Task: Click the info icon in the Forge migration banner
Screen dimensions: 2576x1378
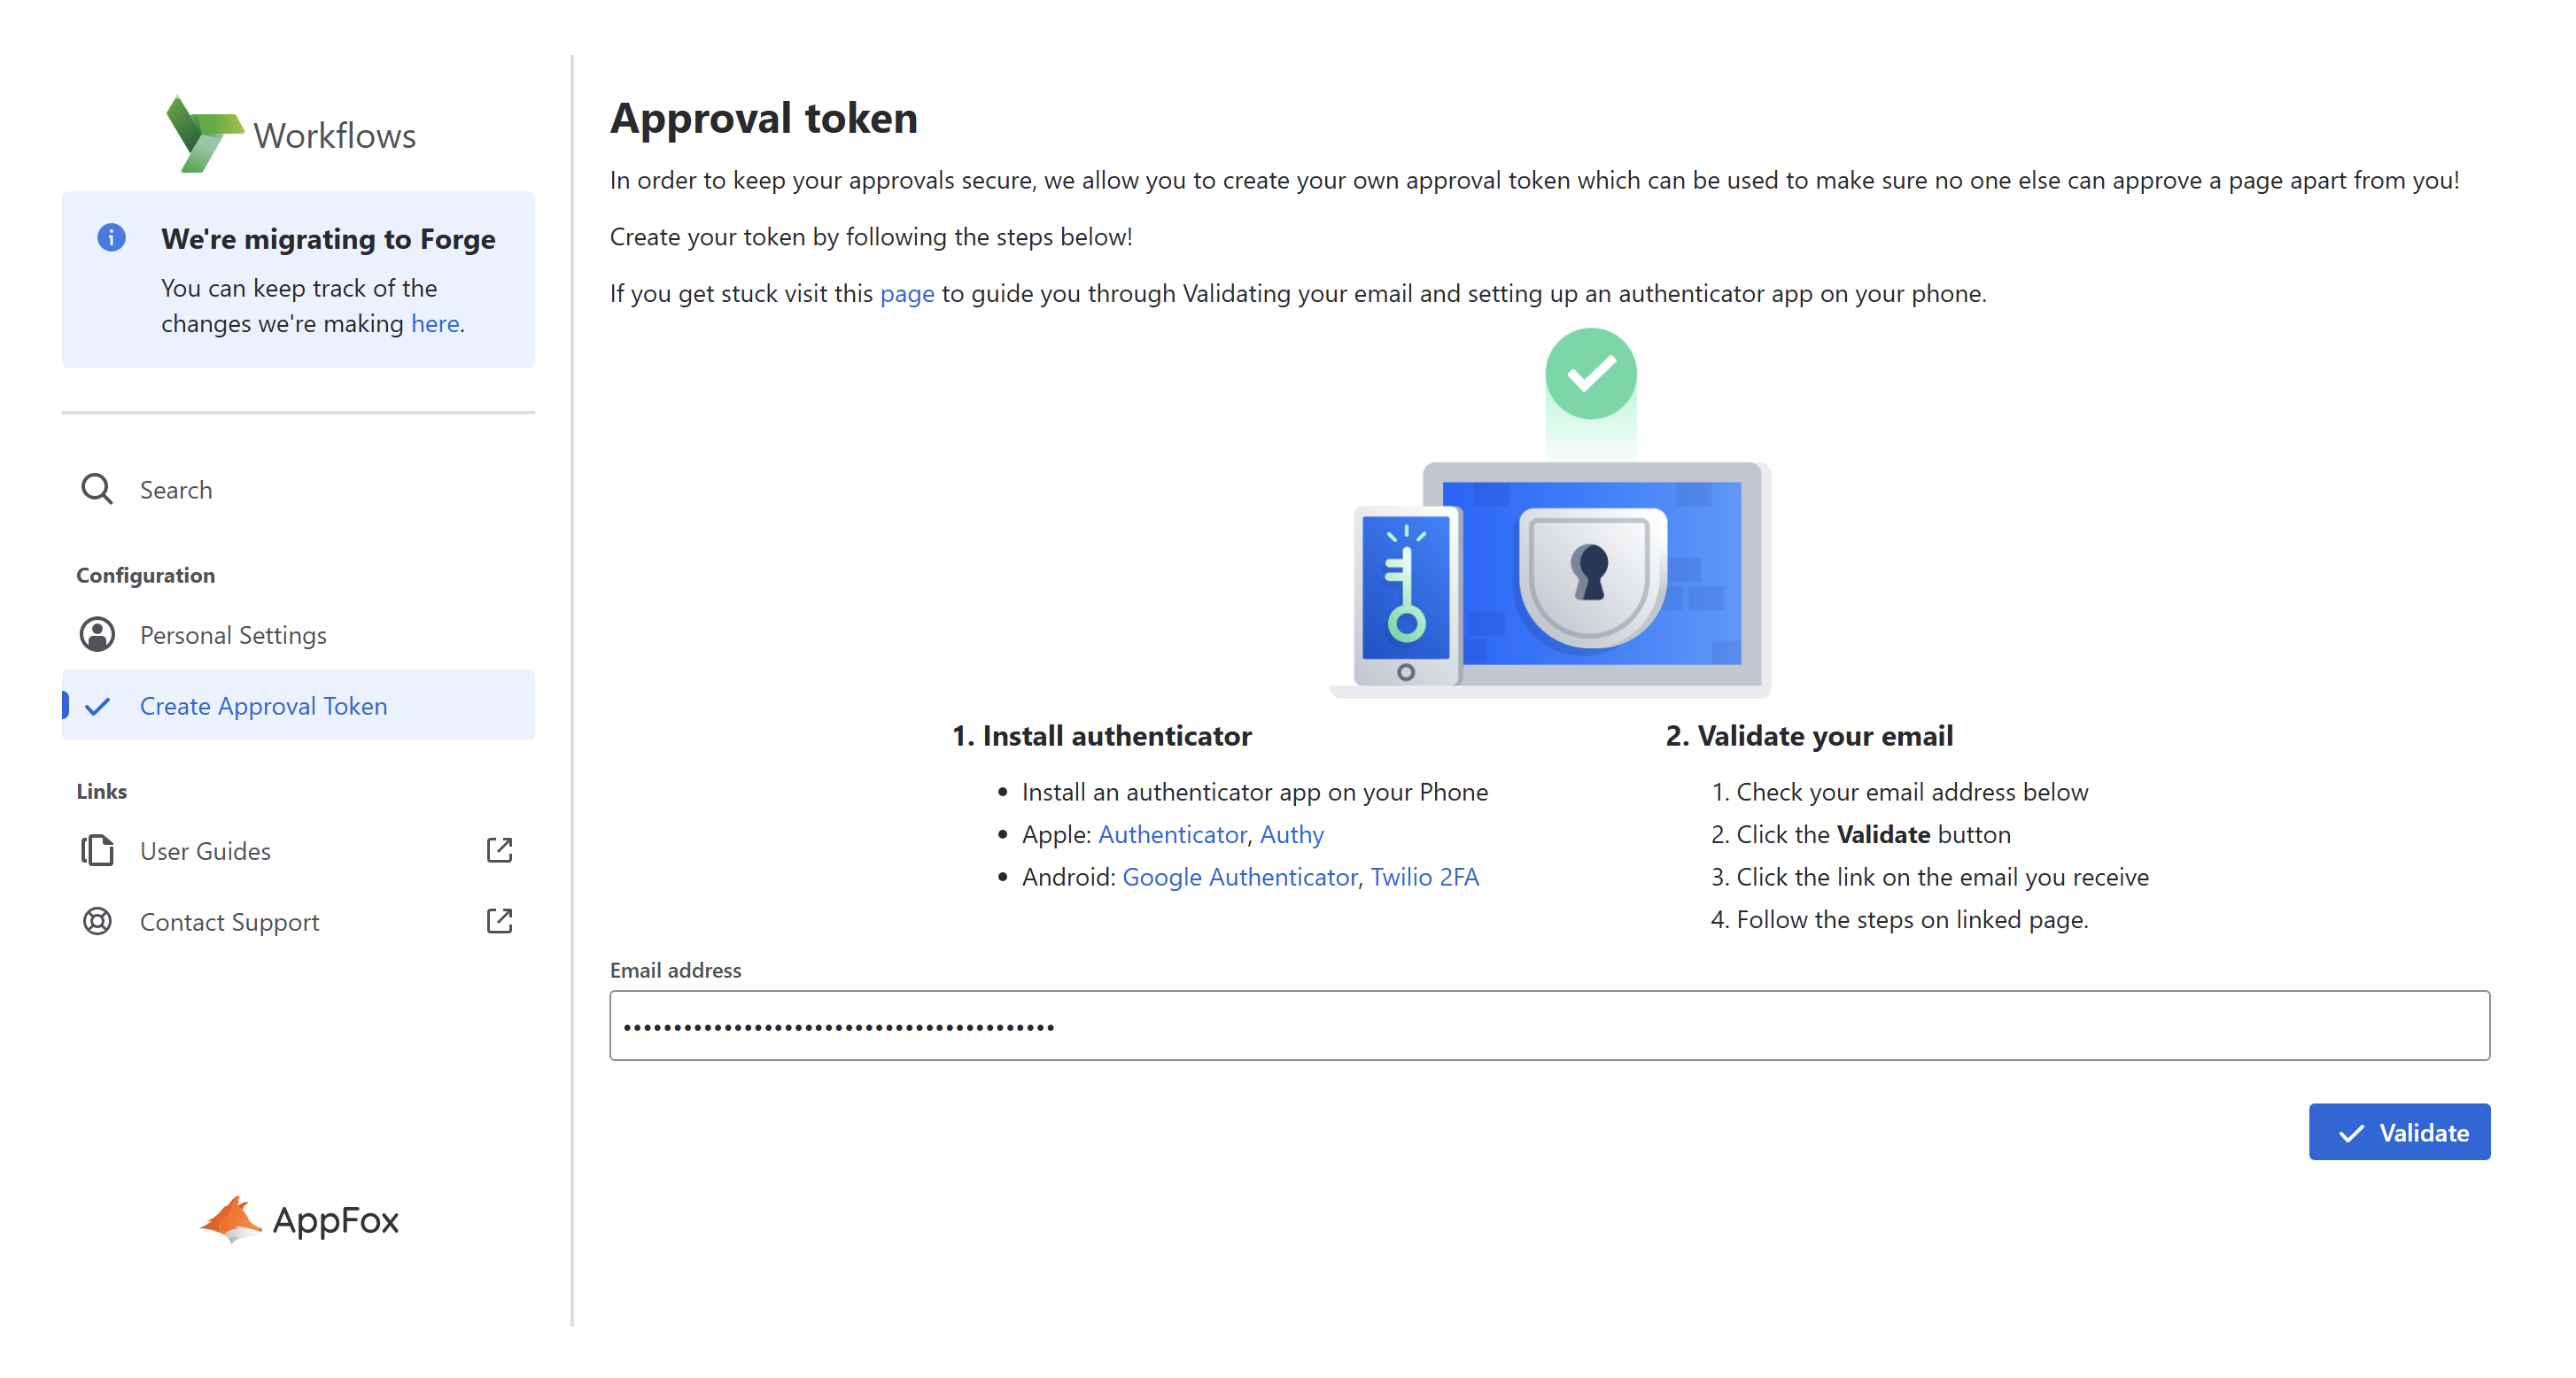Action: pyautogui.click(x=111, y=238)
